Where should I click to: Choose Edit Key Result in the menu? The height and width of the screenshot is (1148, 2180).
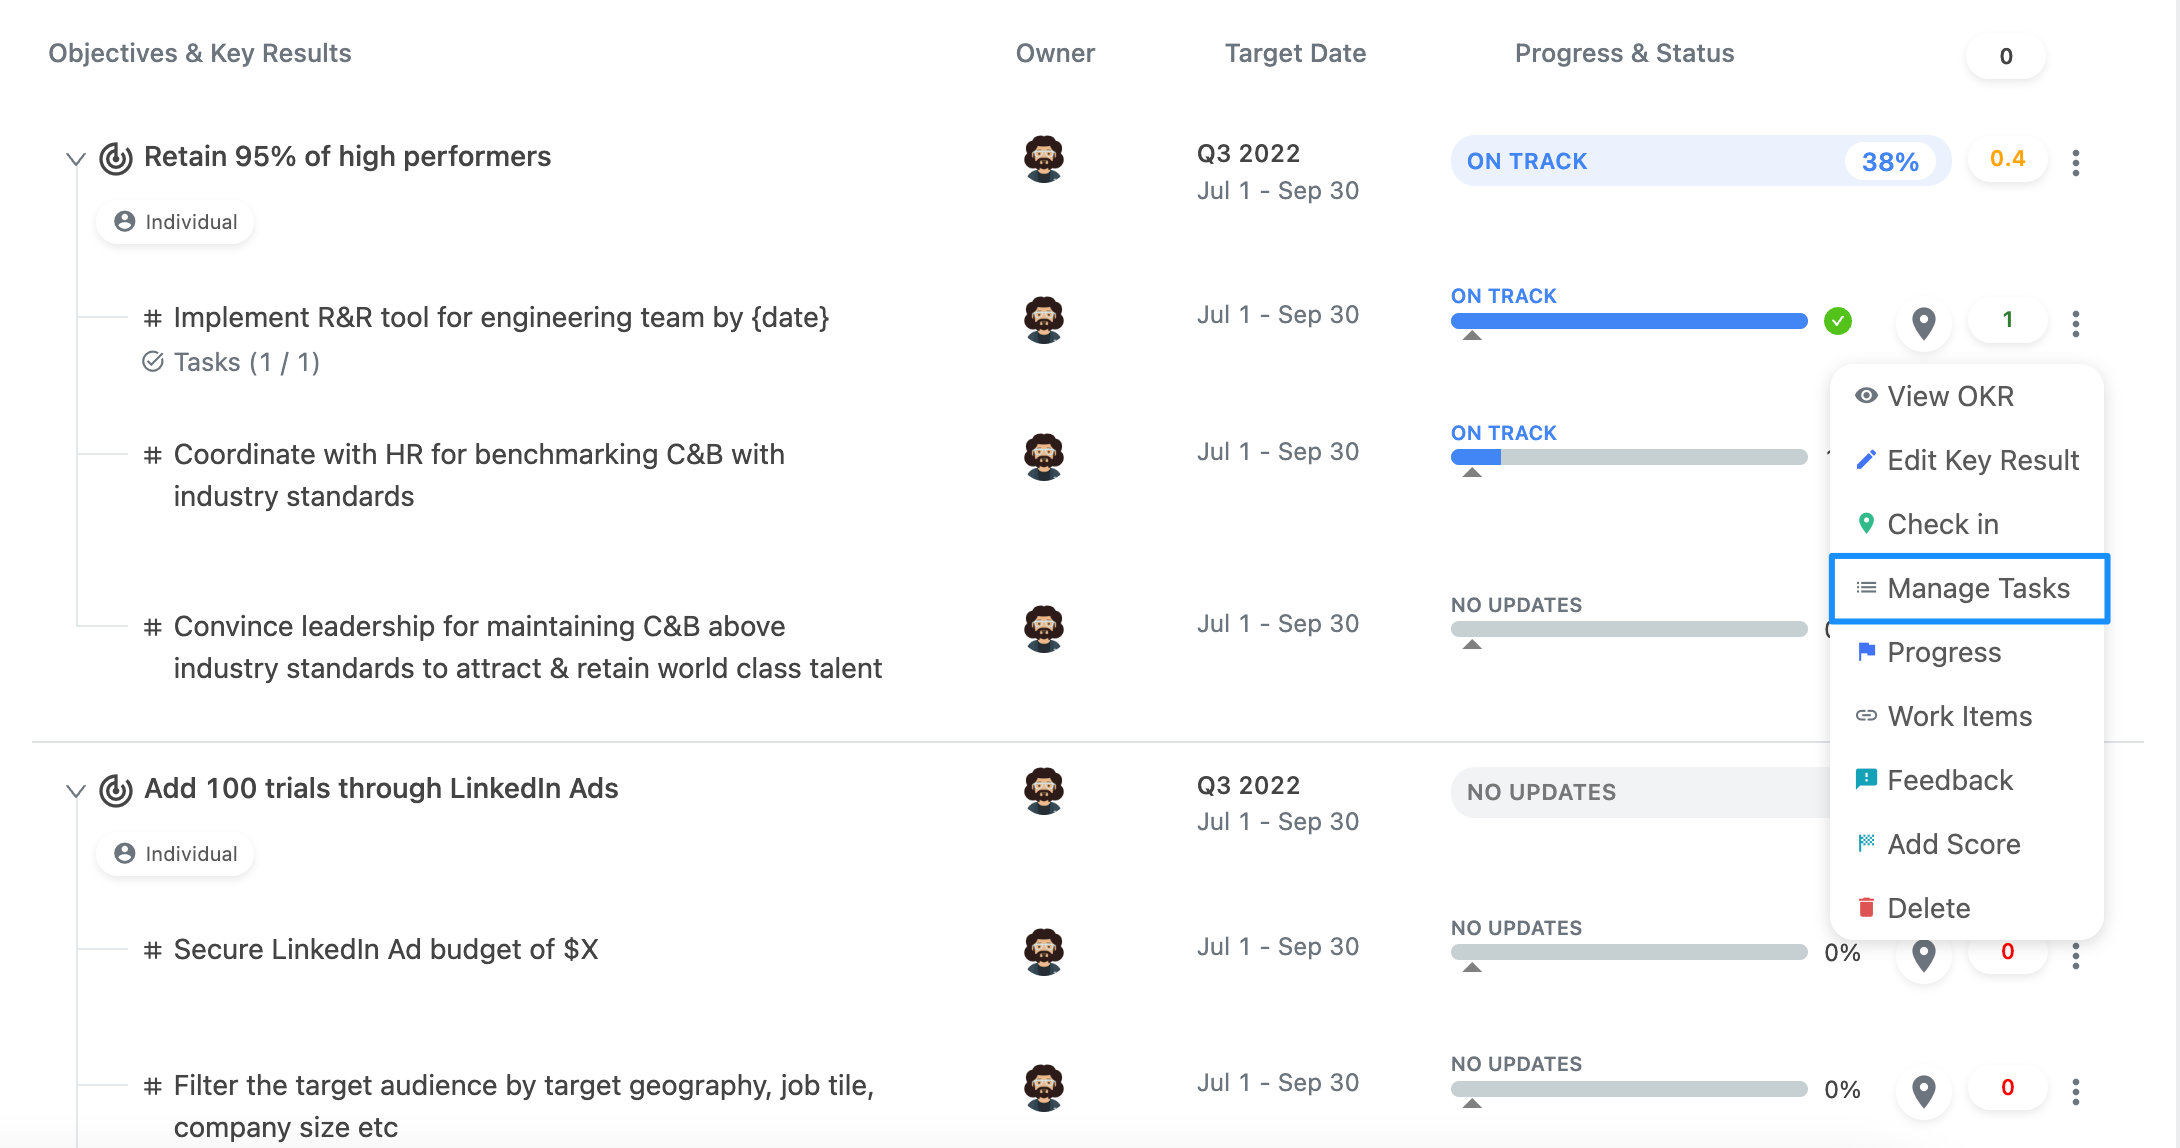(x=1967, y=460)
